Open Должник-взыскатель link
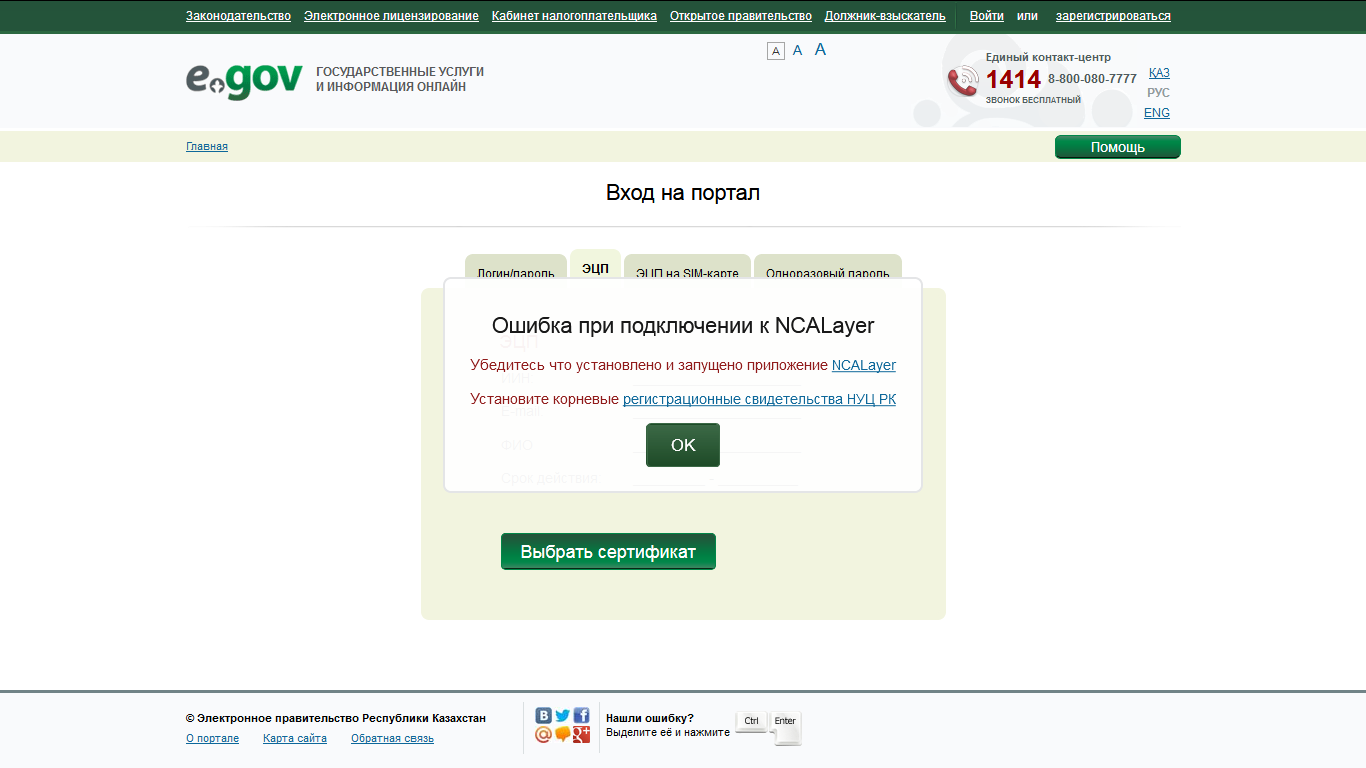The image size is (1366, 768). tap(885, 16)
